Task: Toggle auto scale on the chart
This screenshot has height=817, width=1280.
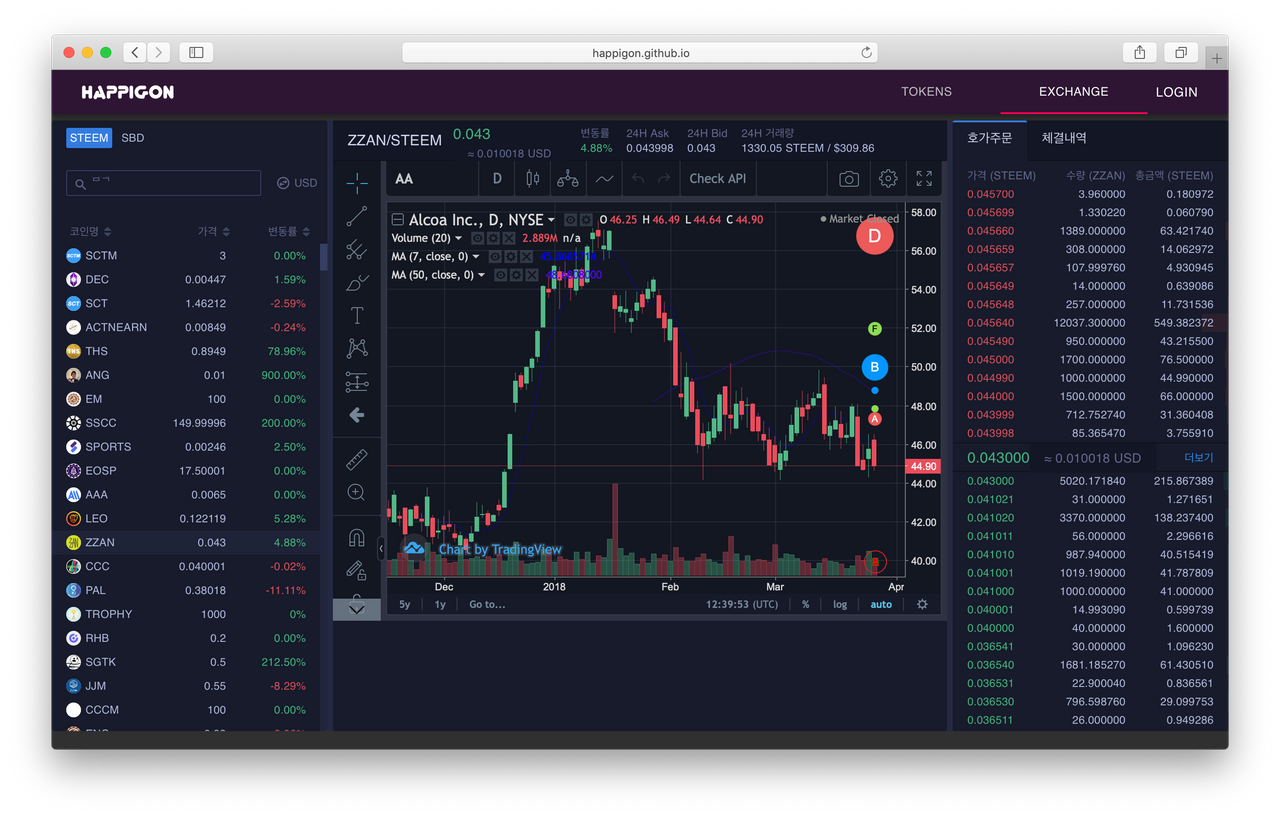Action: [x=881, y=604]
